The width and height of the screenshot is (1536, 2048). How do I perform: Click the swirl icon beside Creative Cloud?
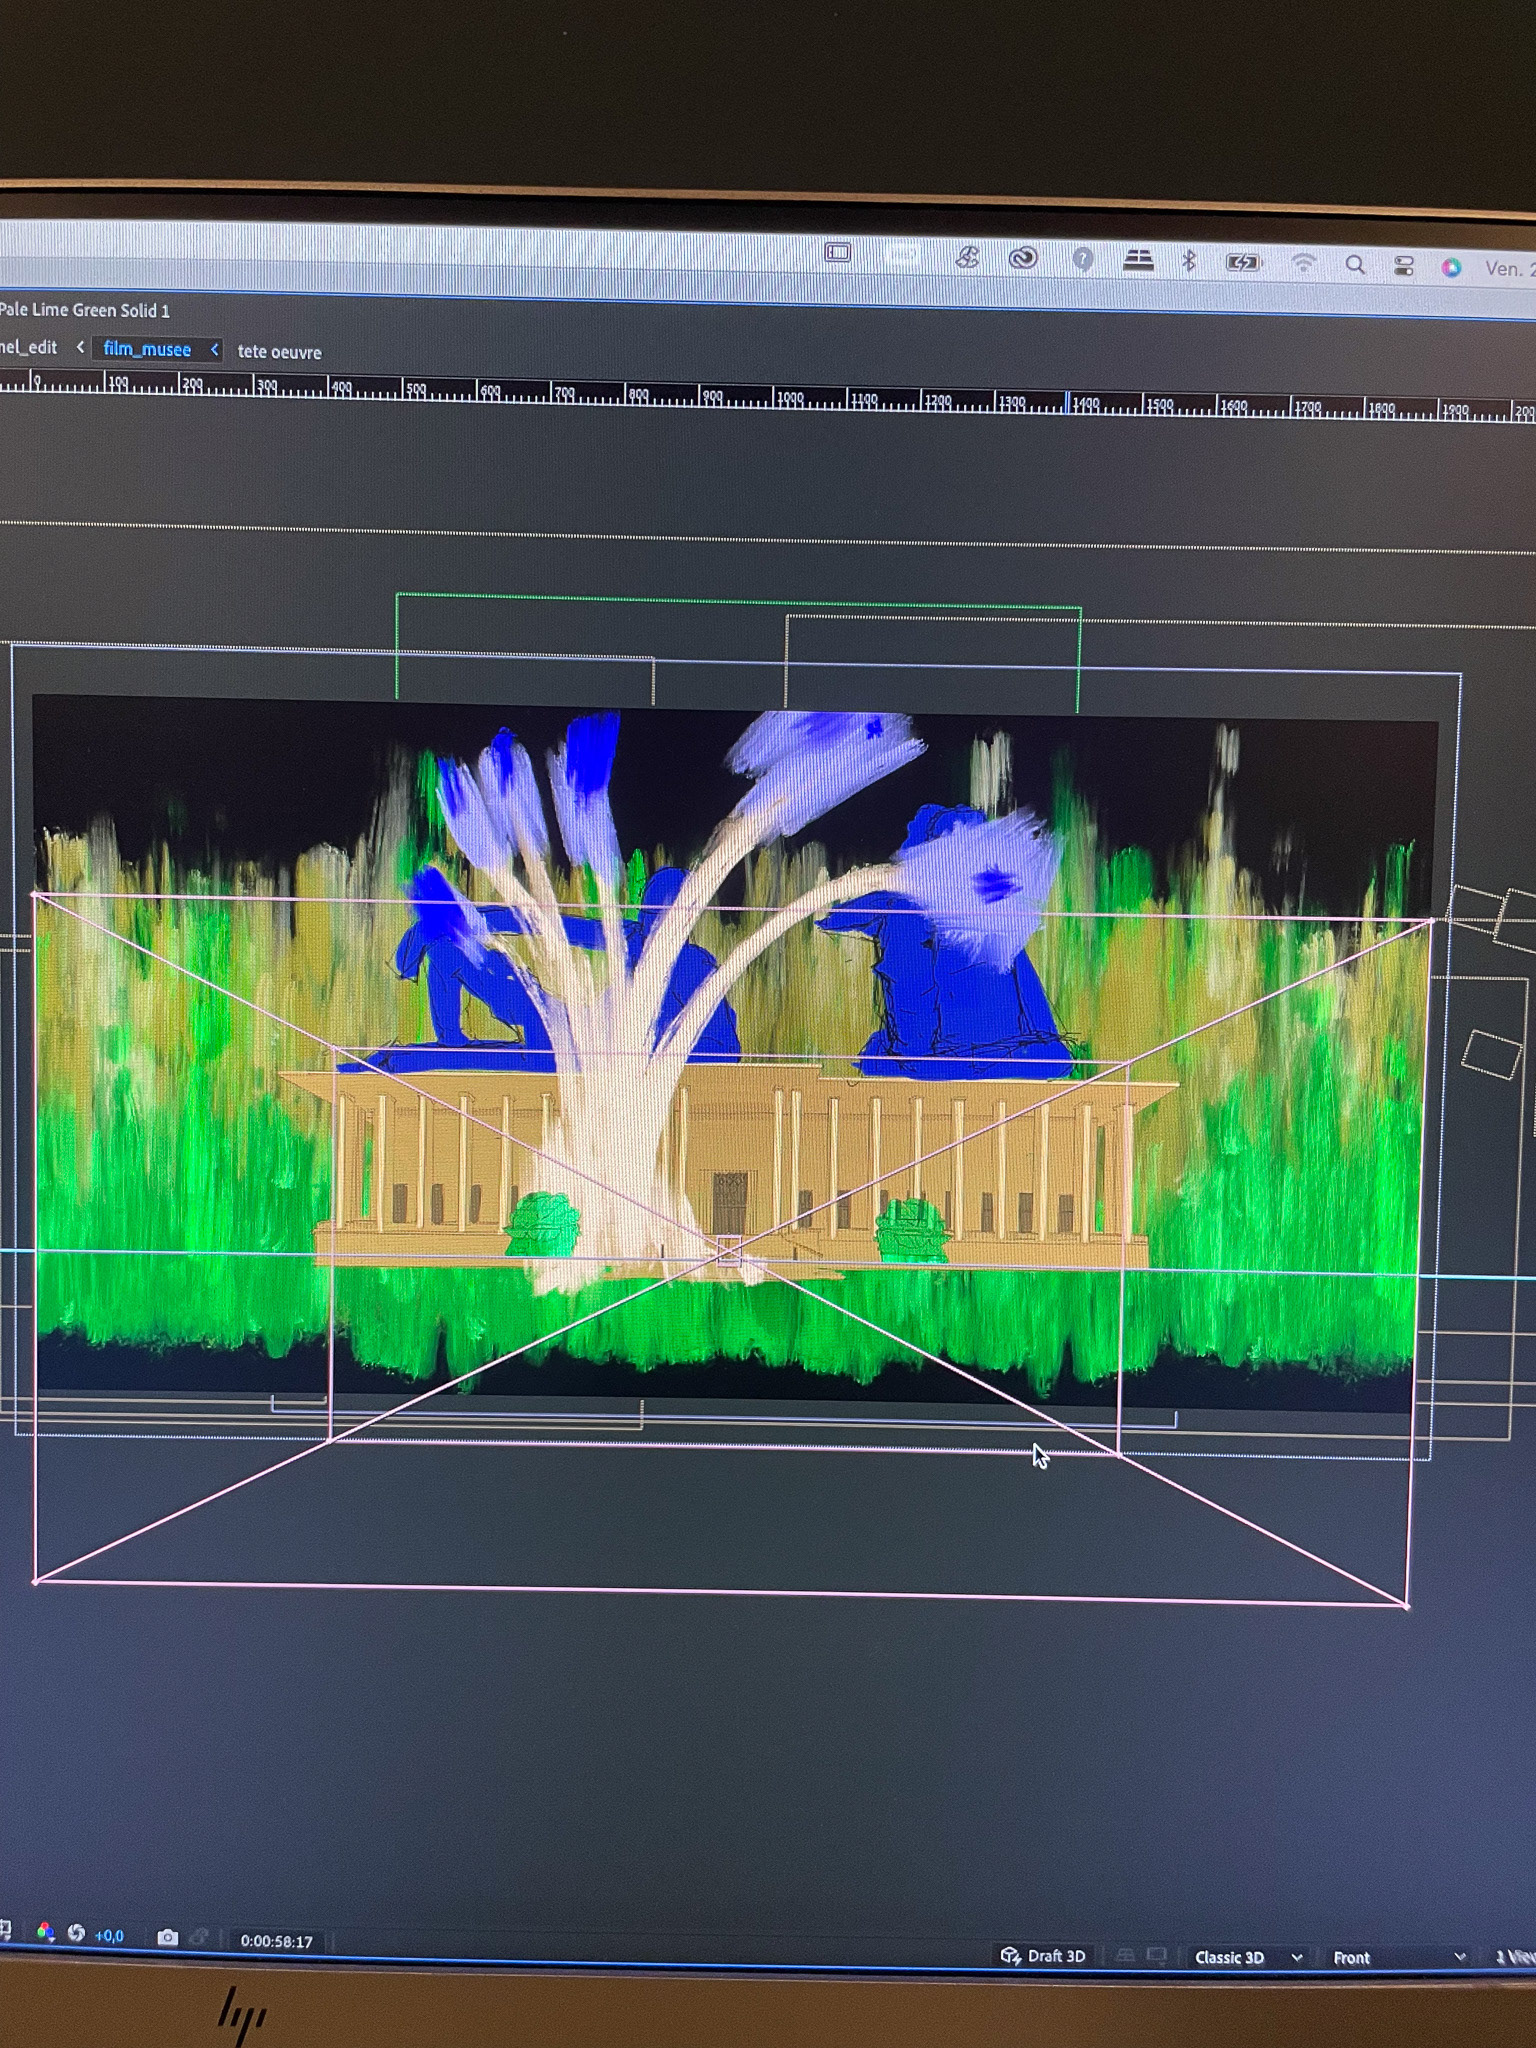pos(966,257)
